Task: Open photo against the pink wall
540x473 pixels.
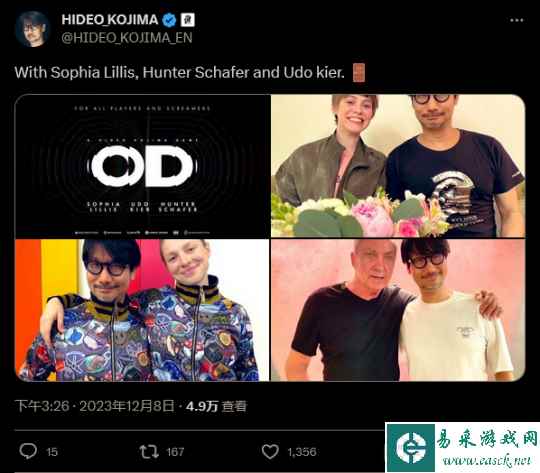Action: tap(398, 310)
